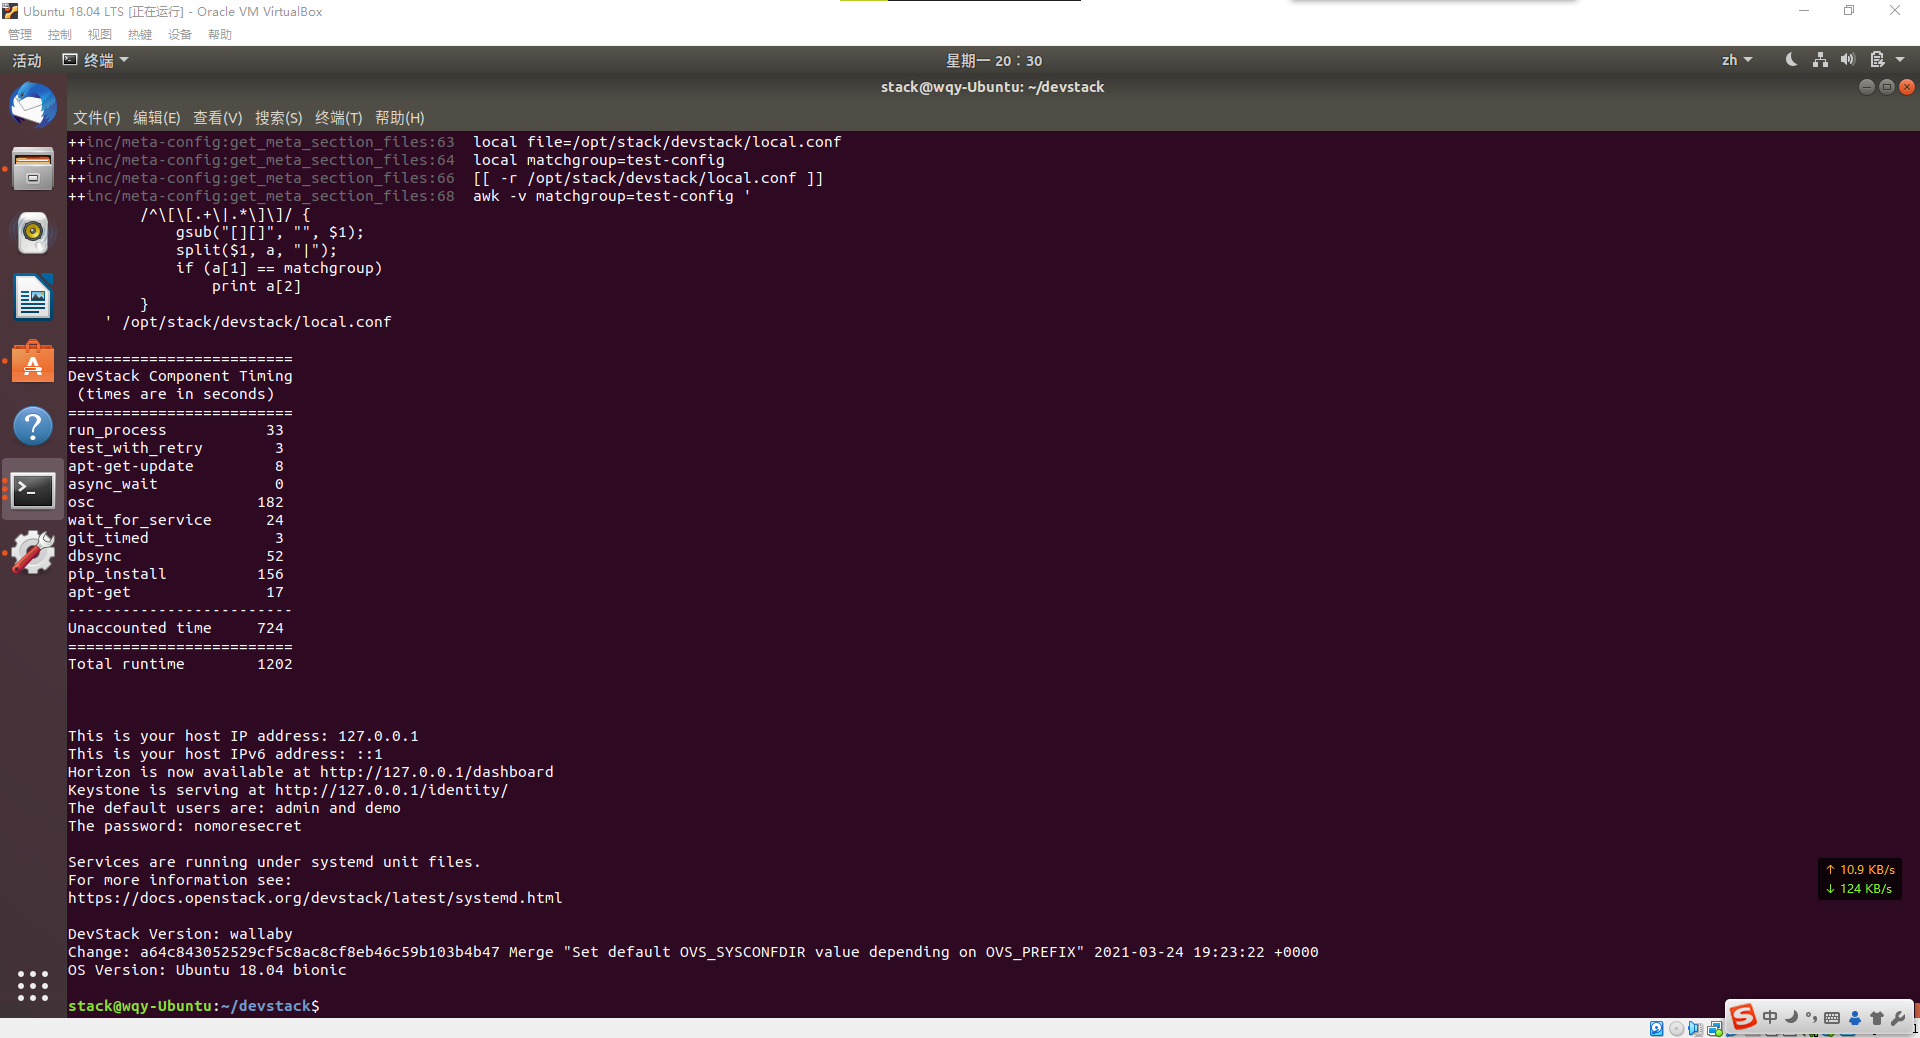Click 'The password: nomoresecret' line
Image resolution: width=1920 pixels, height=1038 pixels.
[185, 826]
